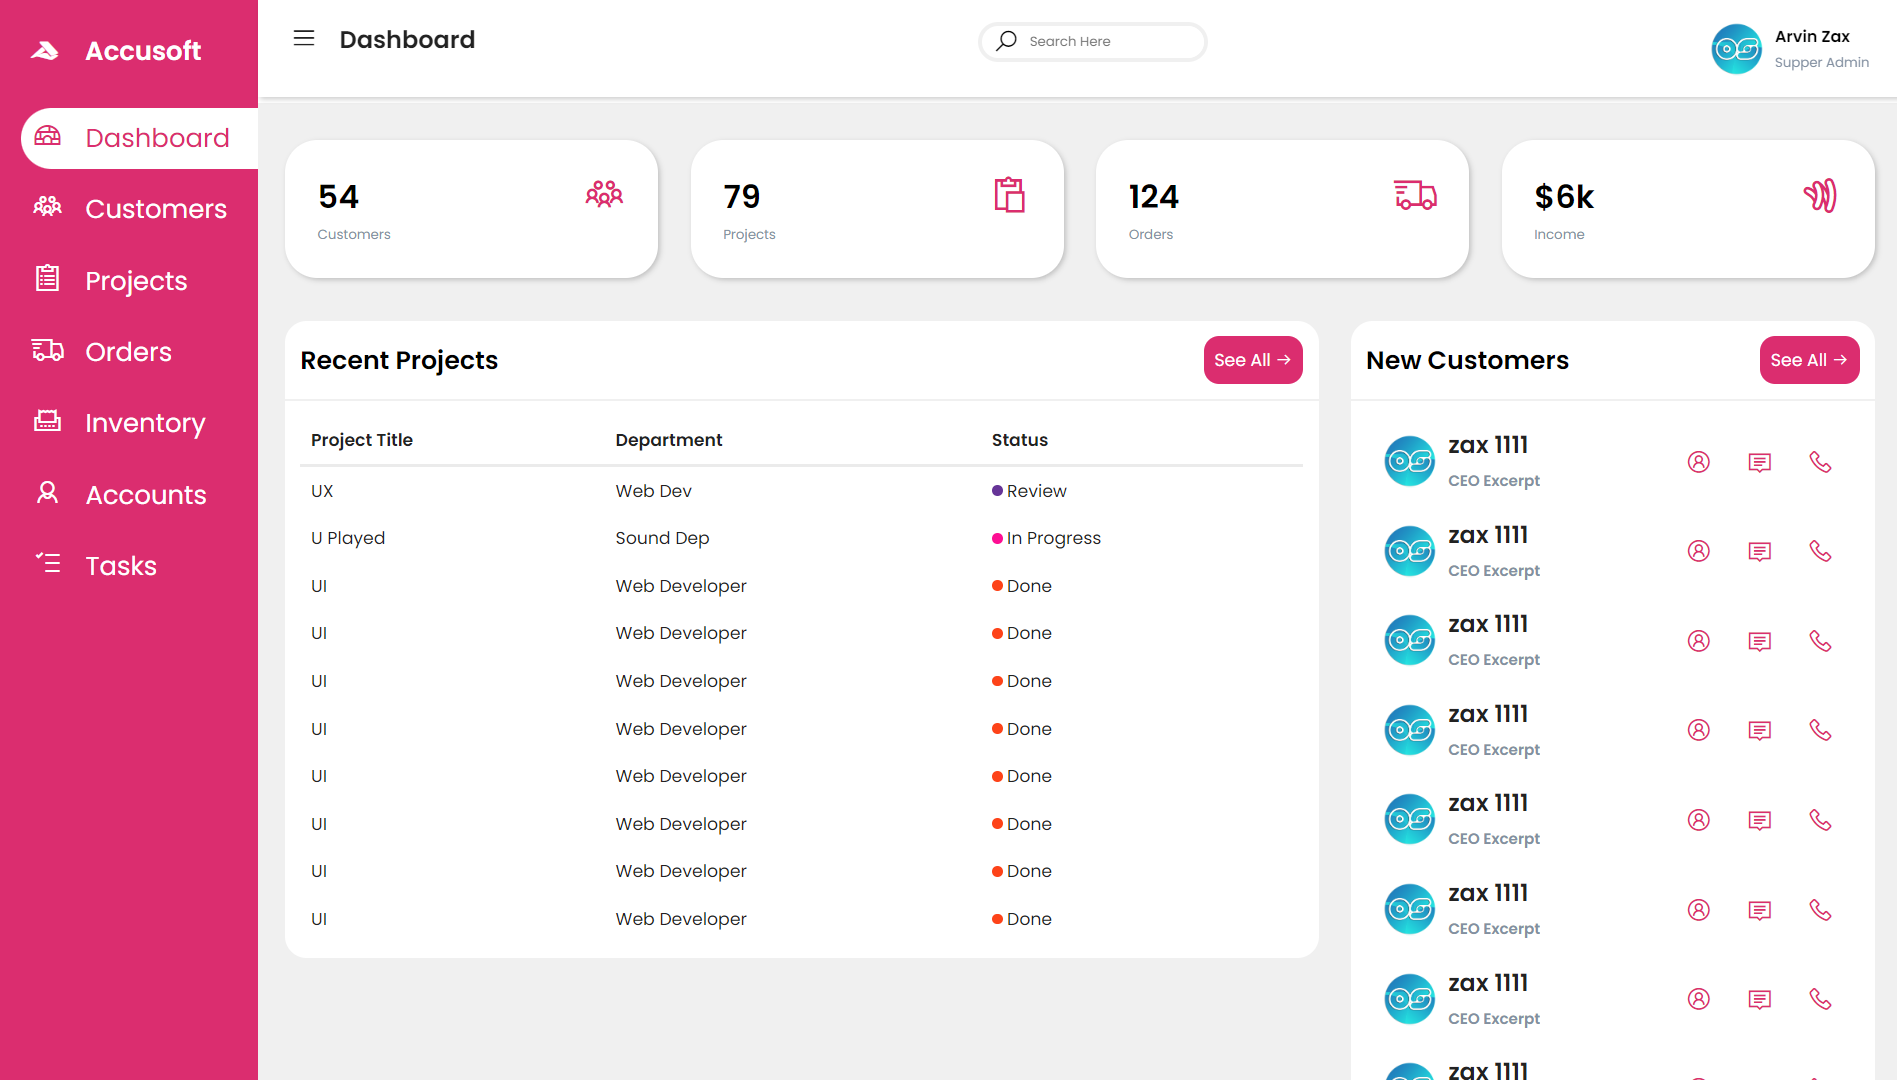
Task: Click the truck icon on Orders card
Action: pyautogui.click(x=1415, y=195)
